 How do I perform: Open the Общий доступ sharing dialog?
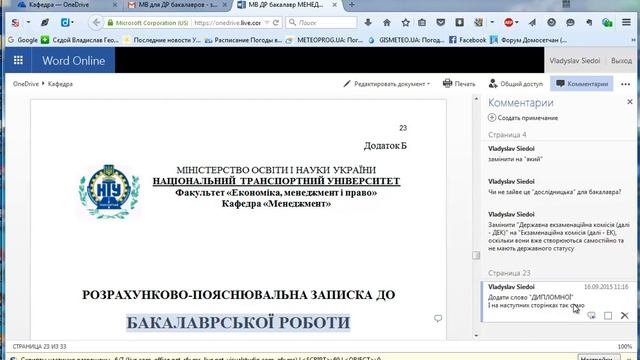point(516,84)
